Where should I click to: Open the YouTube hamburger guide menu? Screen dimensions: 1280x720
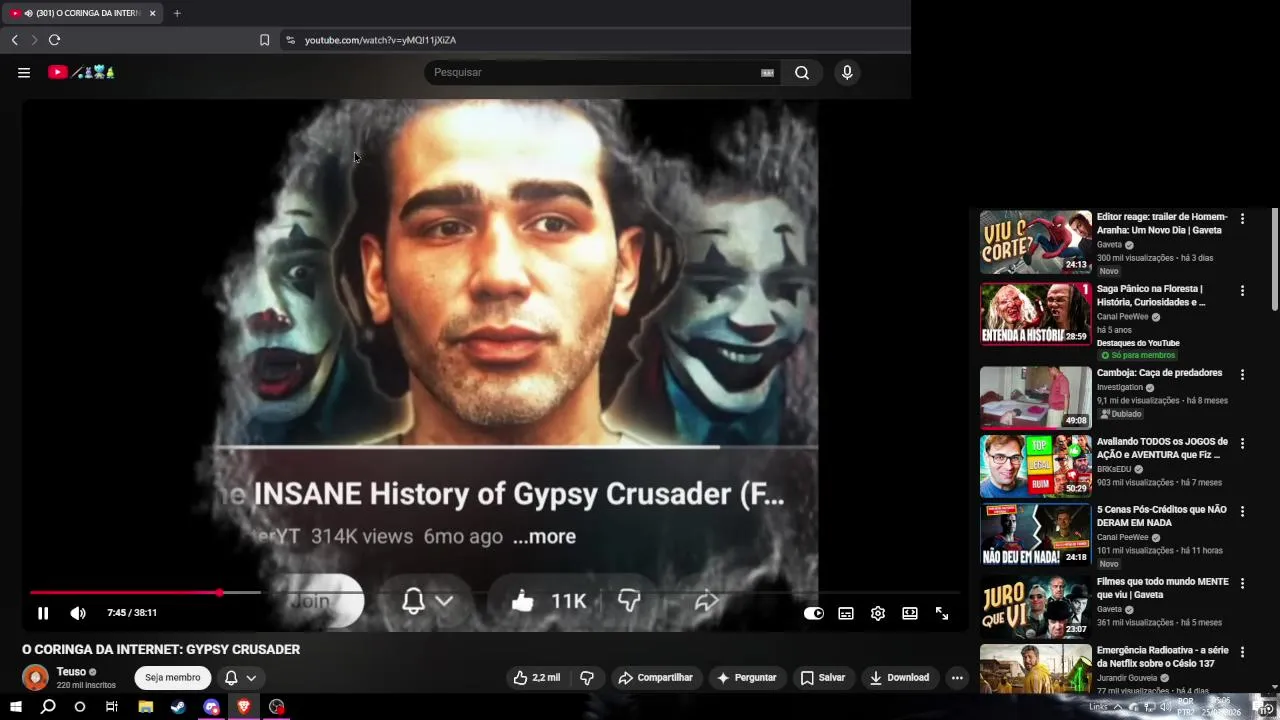[x=24, y=72]
